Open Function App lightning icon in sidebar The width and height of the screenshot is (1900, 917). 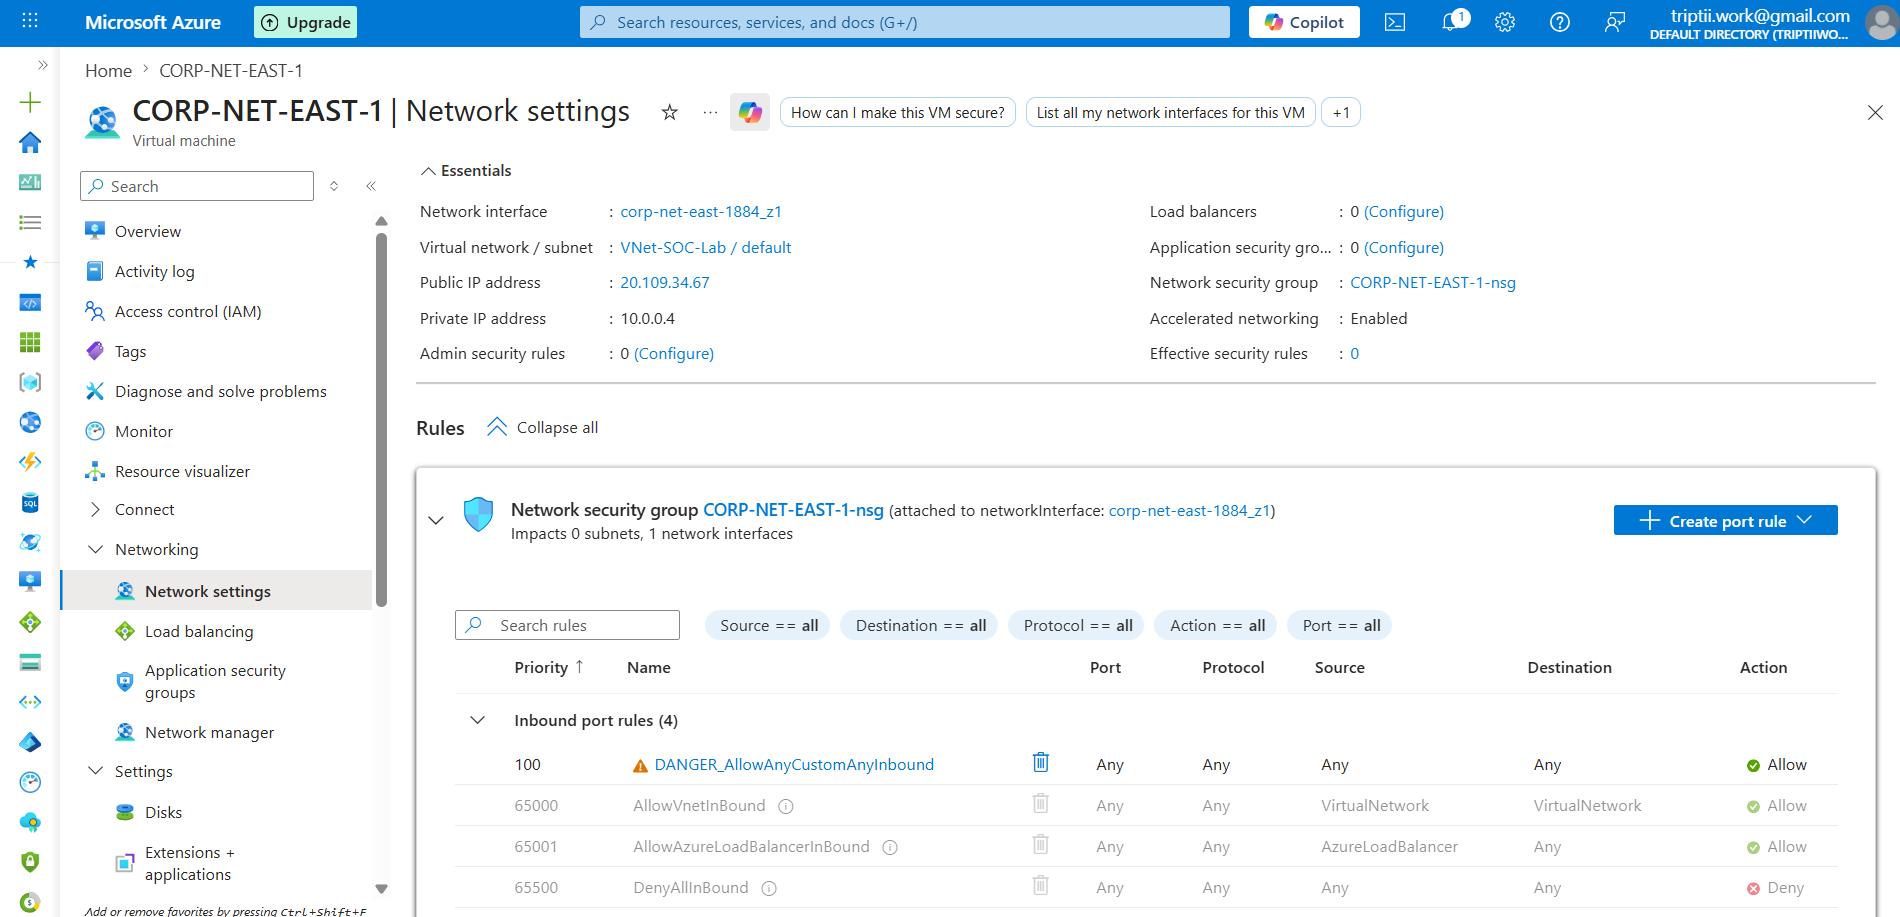[x=30, y=462]
